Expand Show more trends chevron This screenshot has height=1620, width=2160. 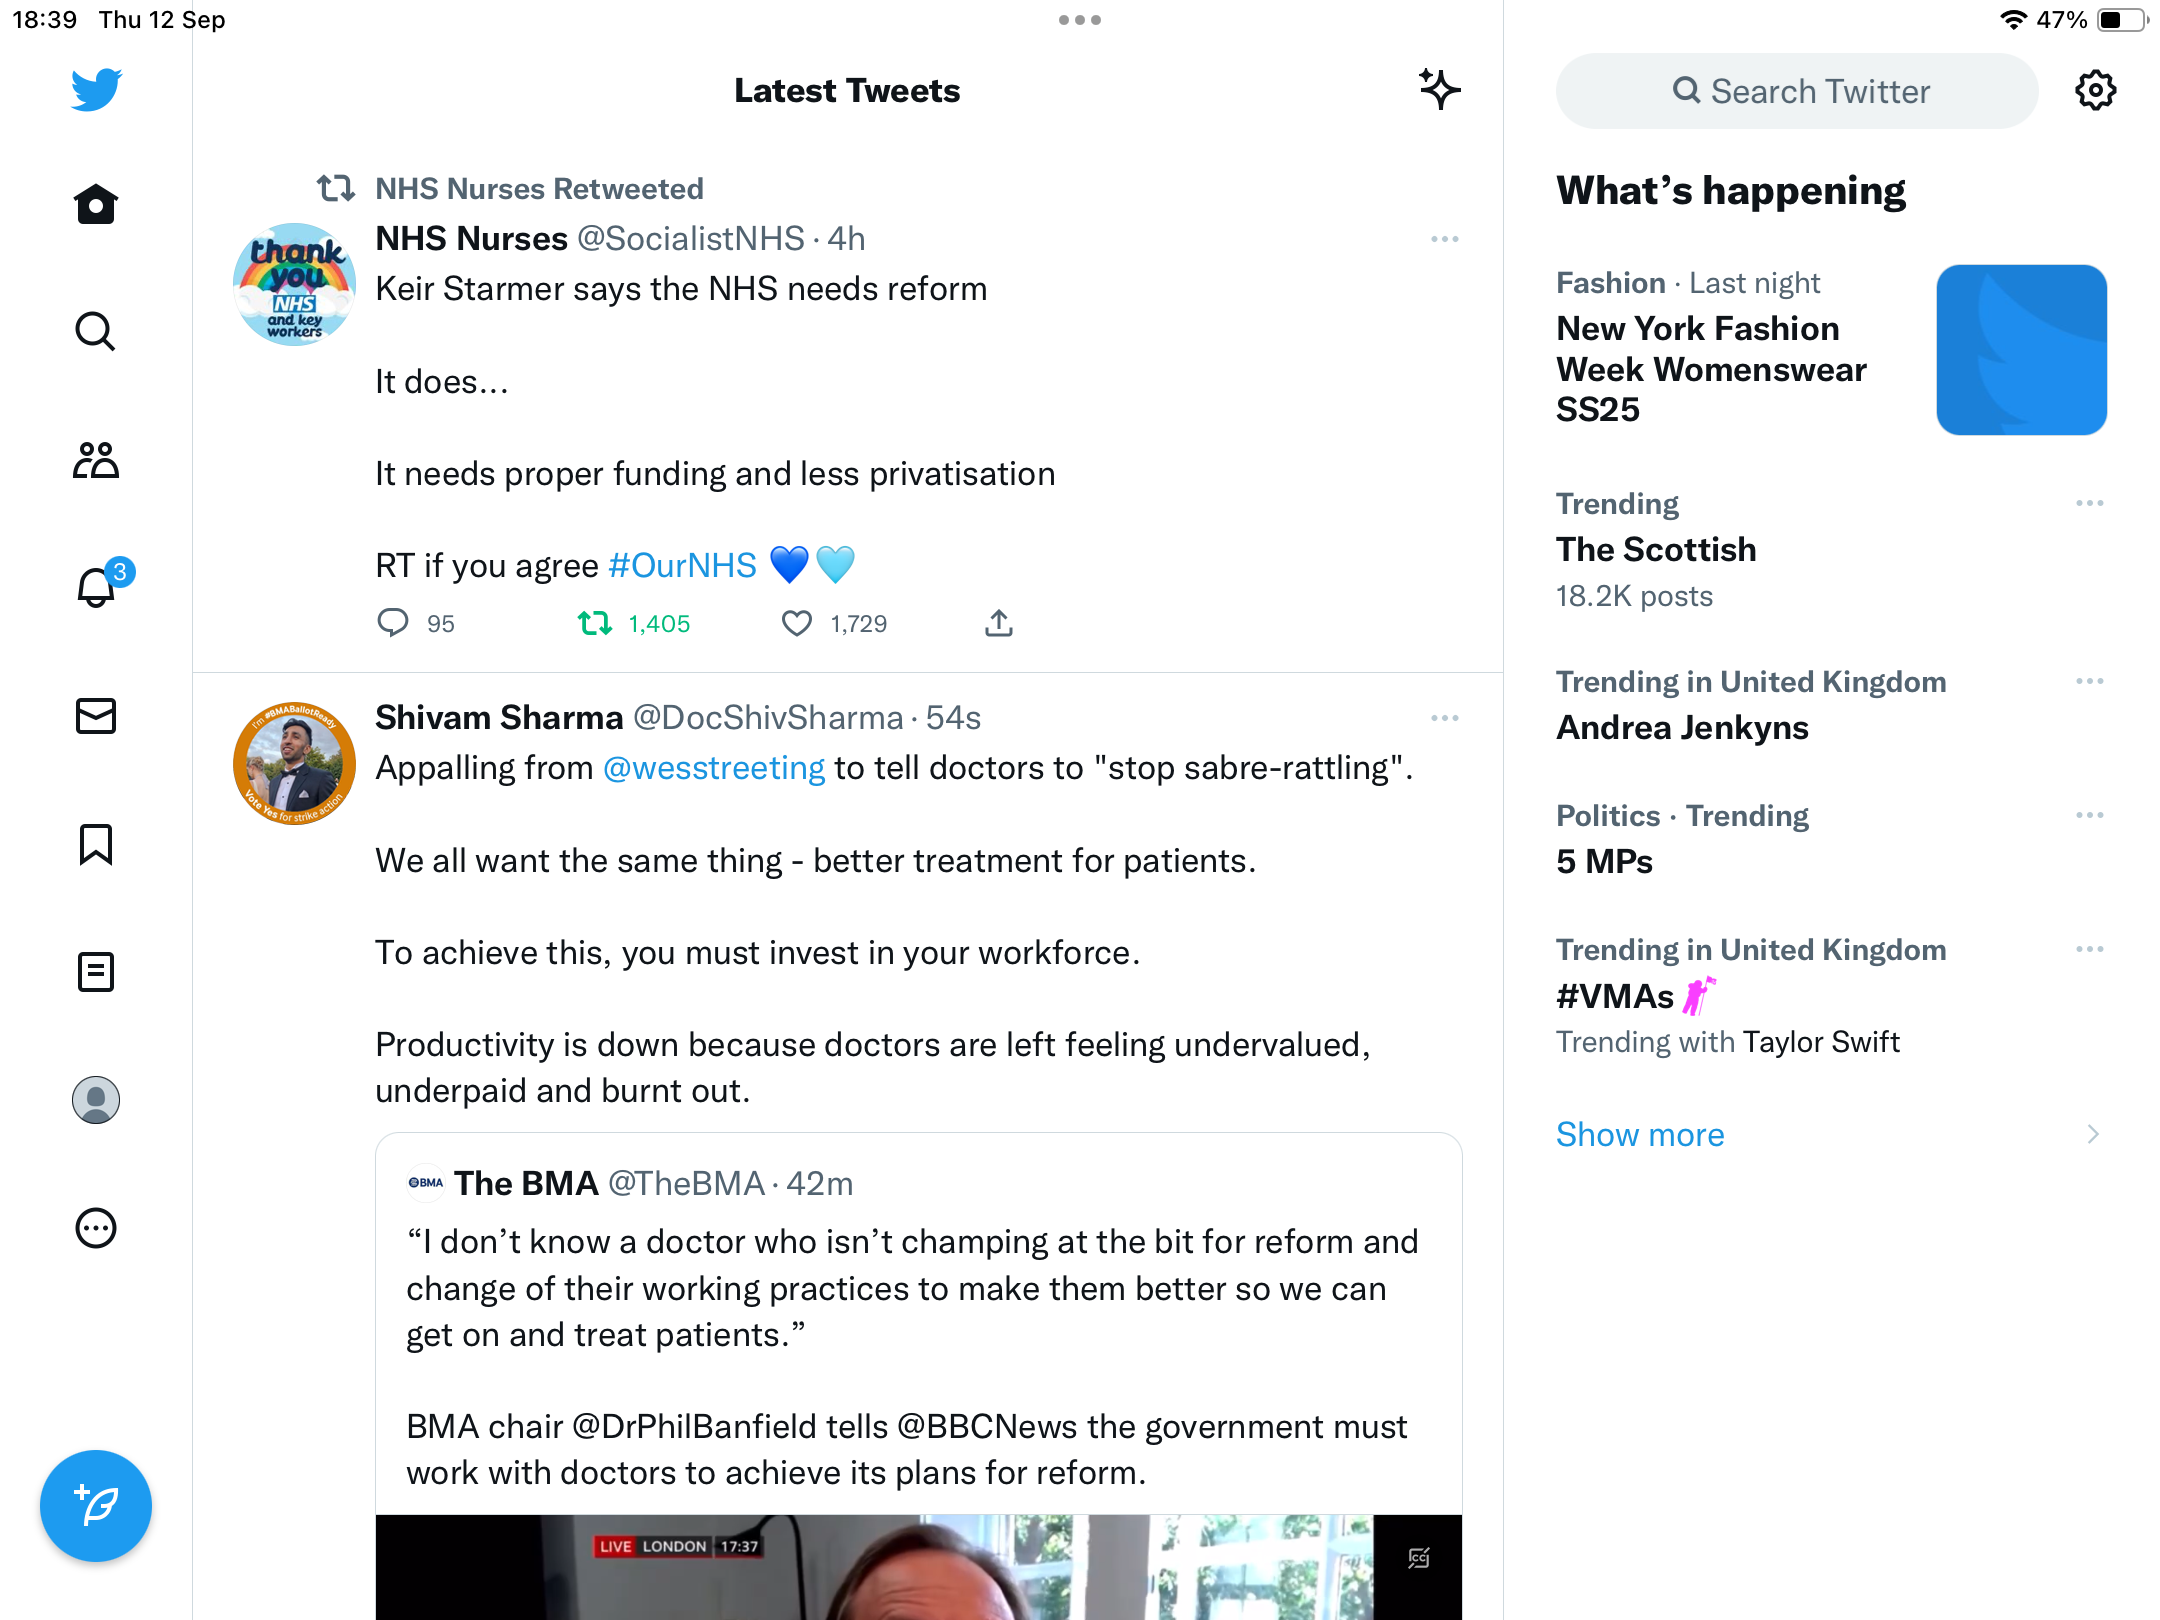(2093, 1134)
